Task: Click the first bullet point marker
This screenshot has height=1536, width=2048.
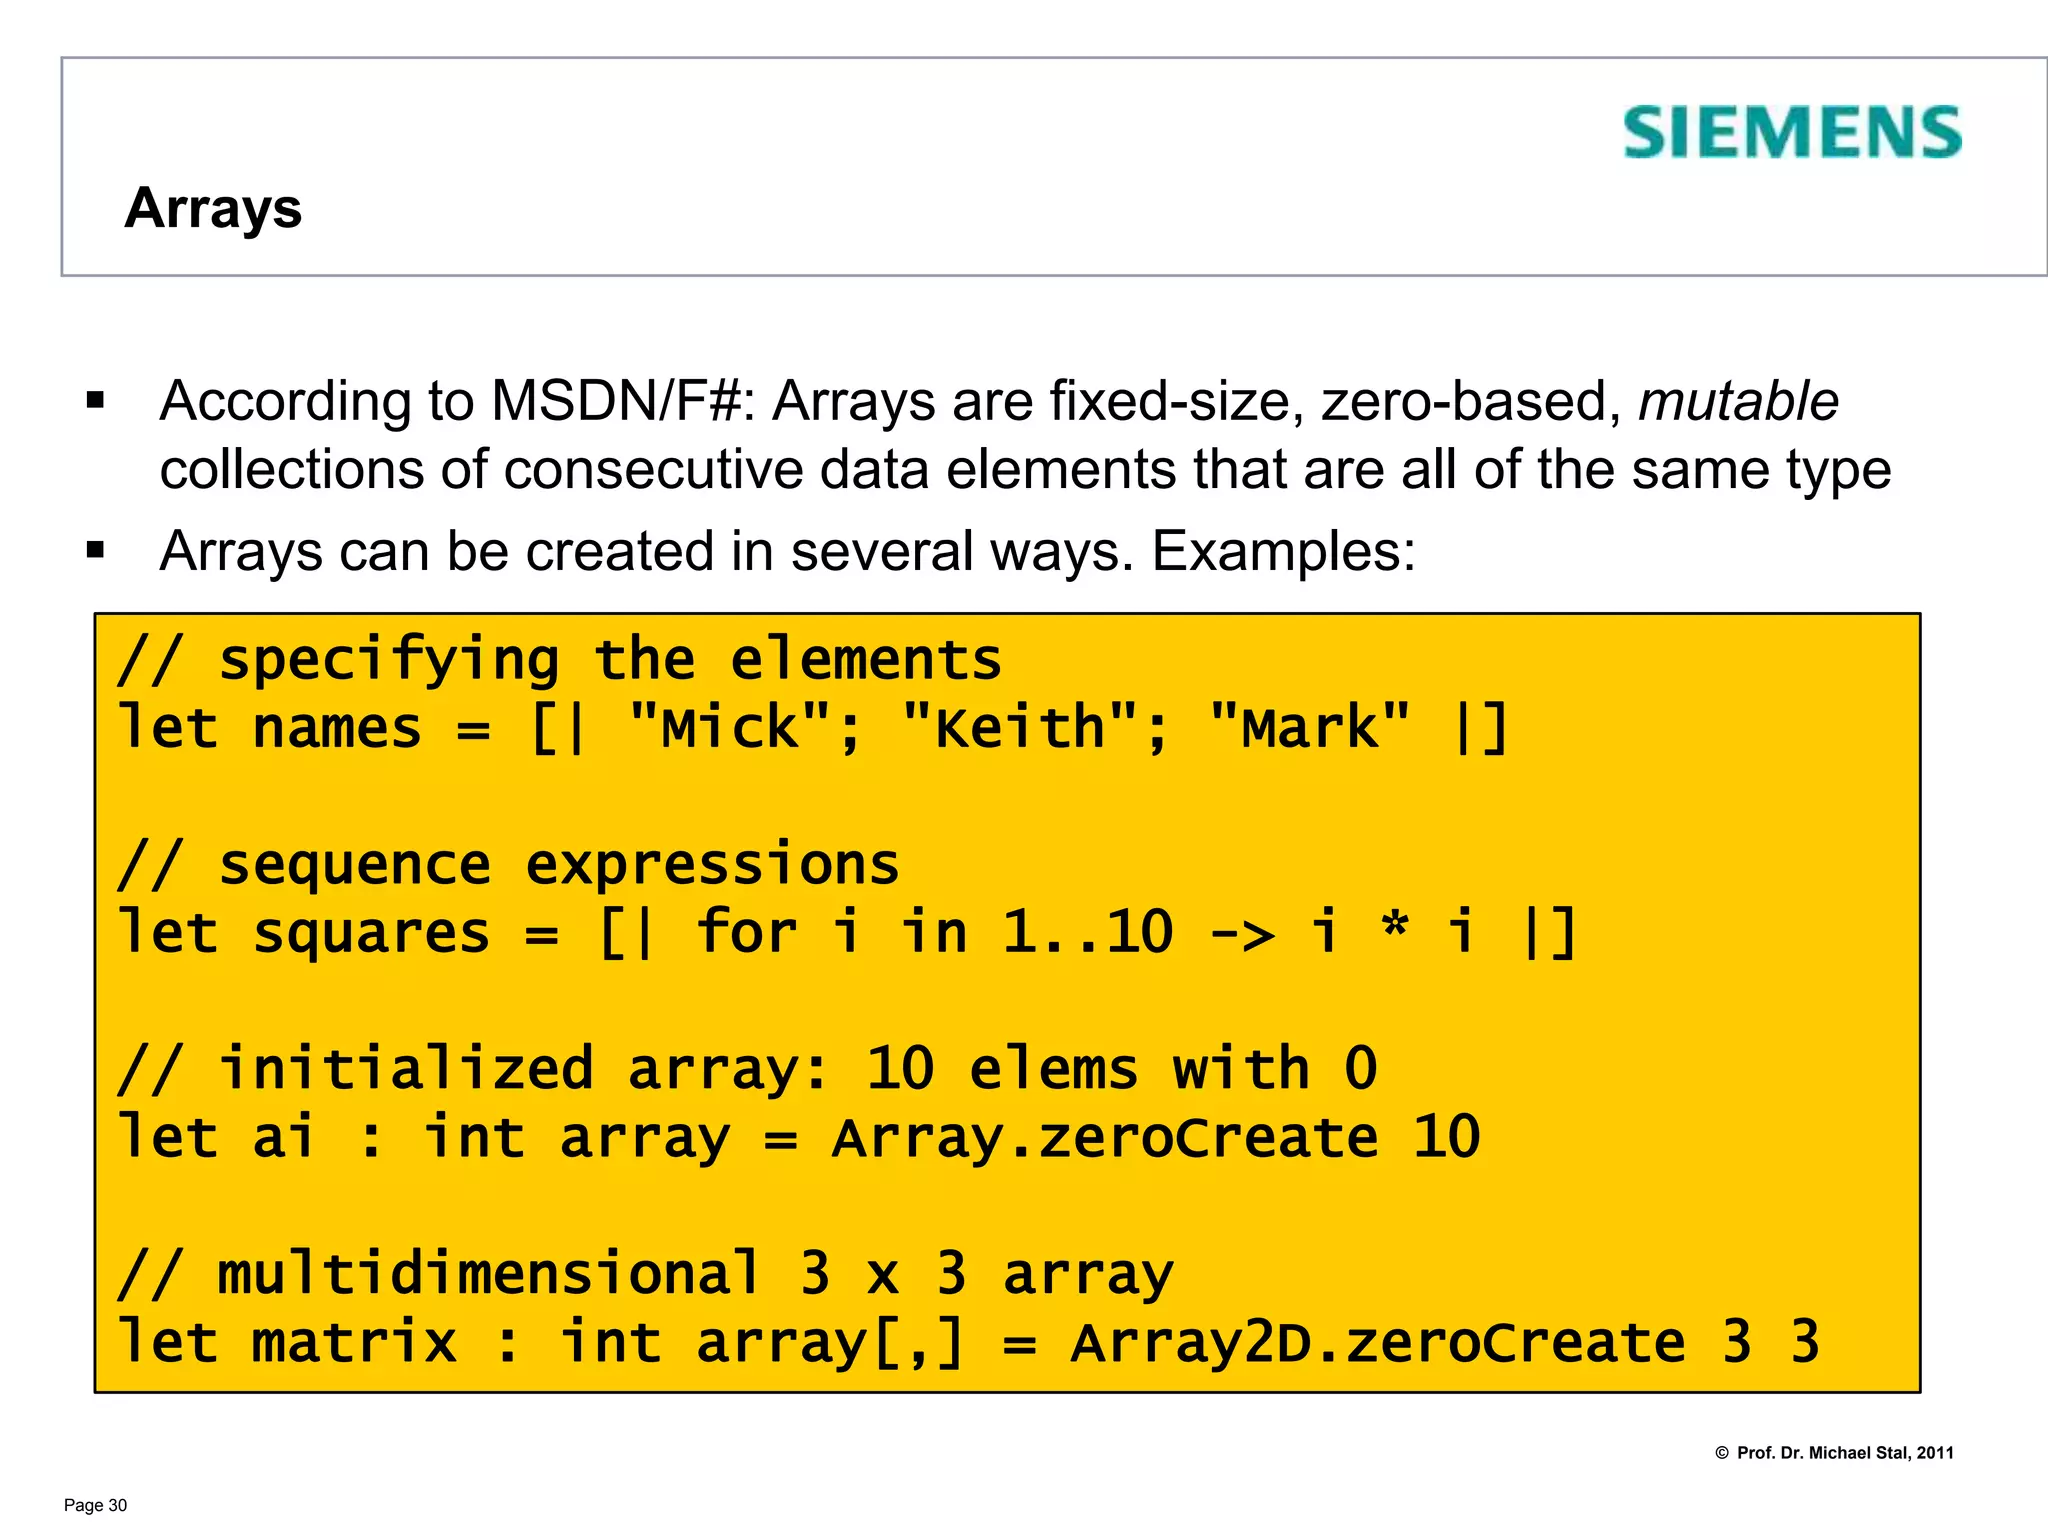Action: coord(96,402)
